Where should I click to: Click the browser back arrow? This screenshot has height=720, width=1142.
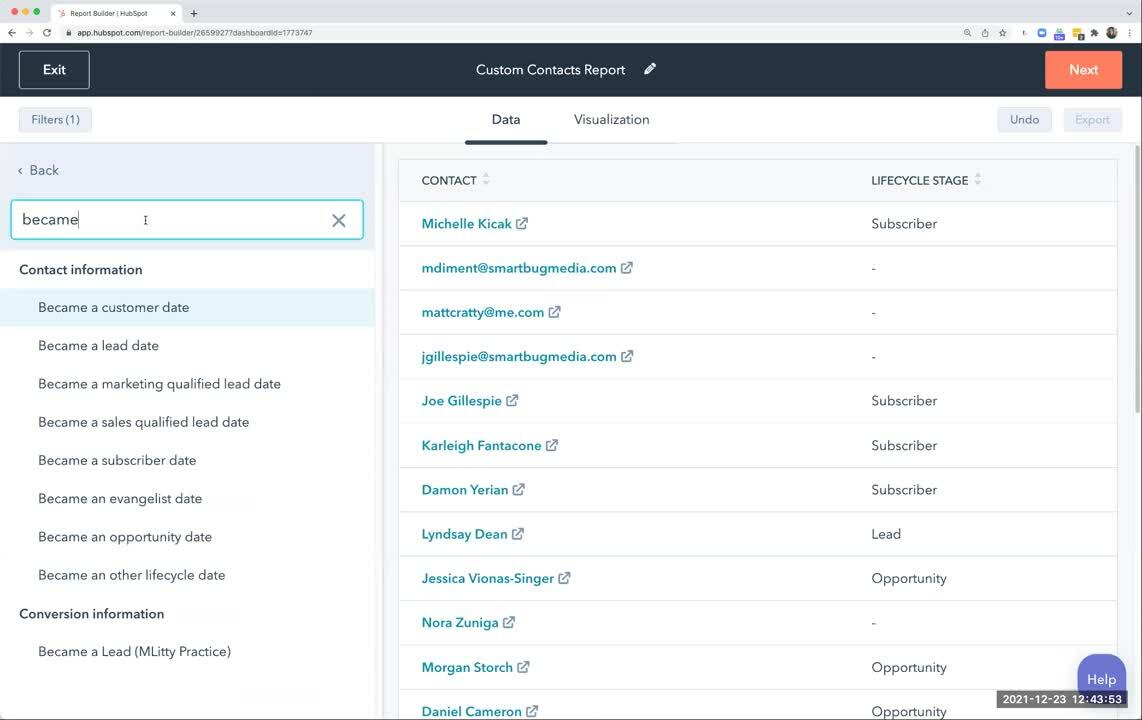tap(12, 33)
